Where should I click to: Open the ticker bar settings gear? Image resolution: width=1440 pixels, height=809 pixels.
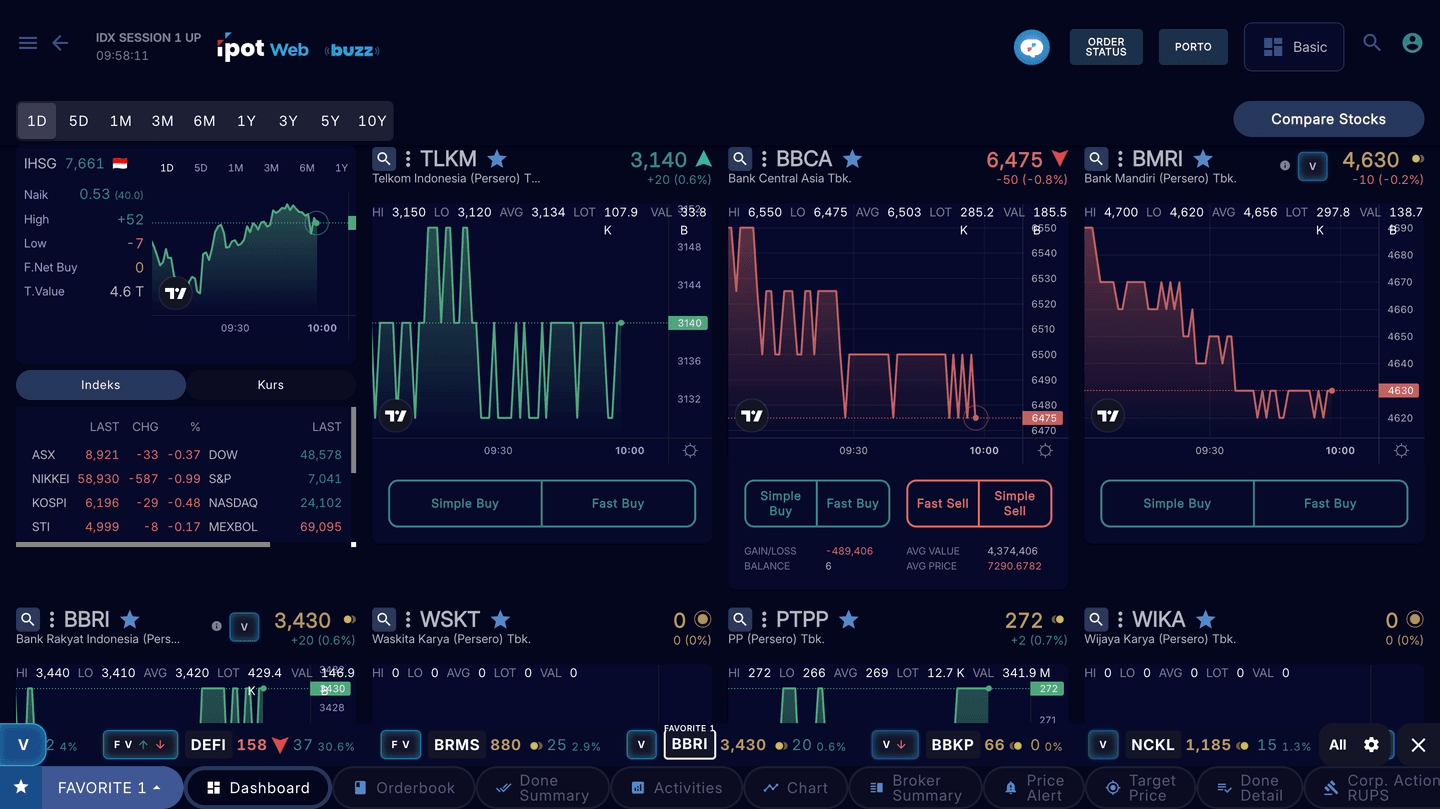[1371, 745]
